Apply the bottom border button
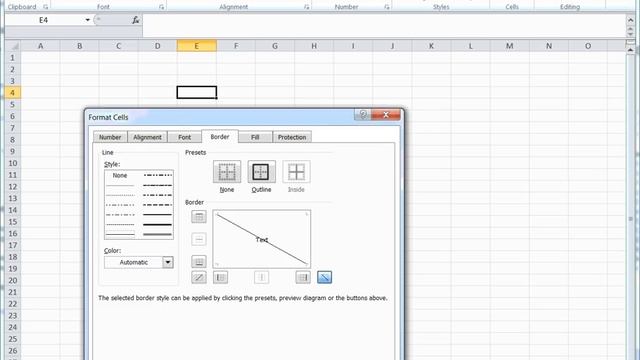 (199, 262)
